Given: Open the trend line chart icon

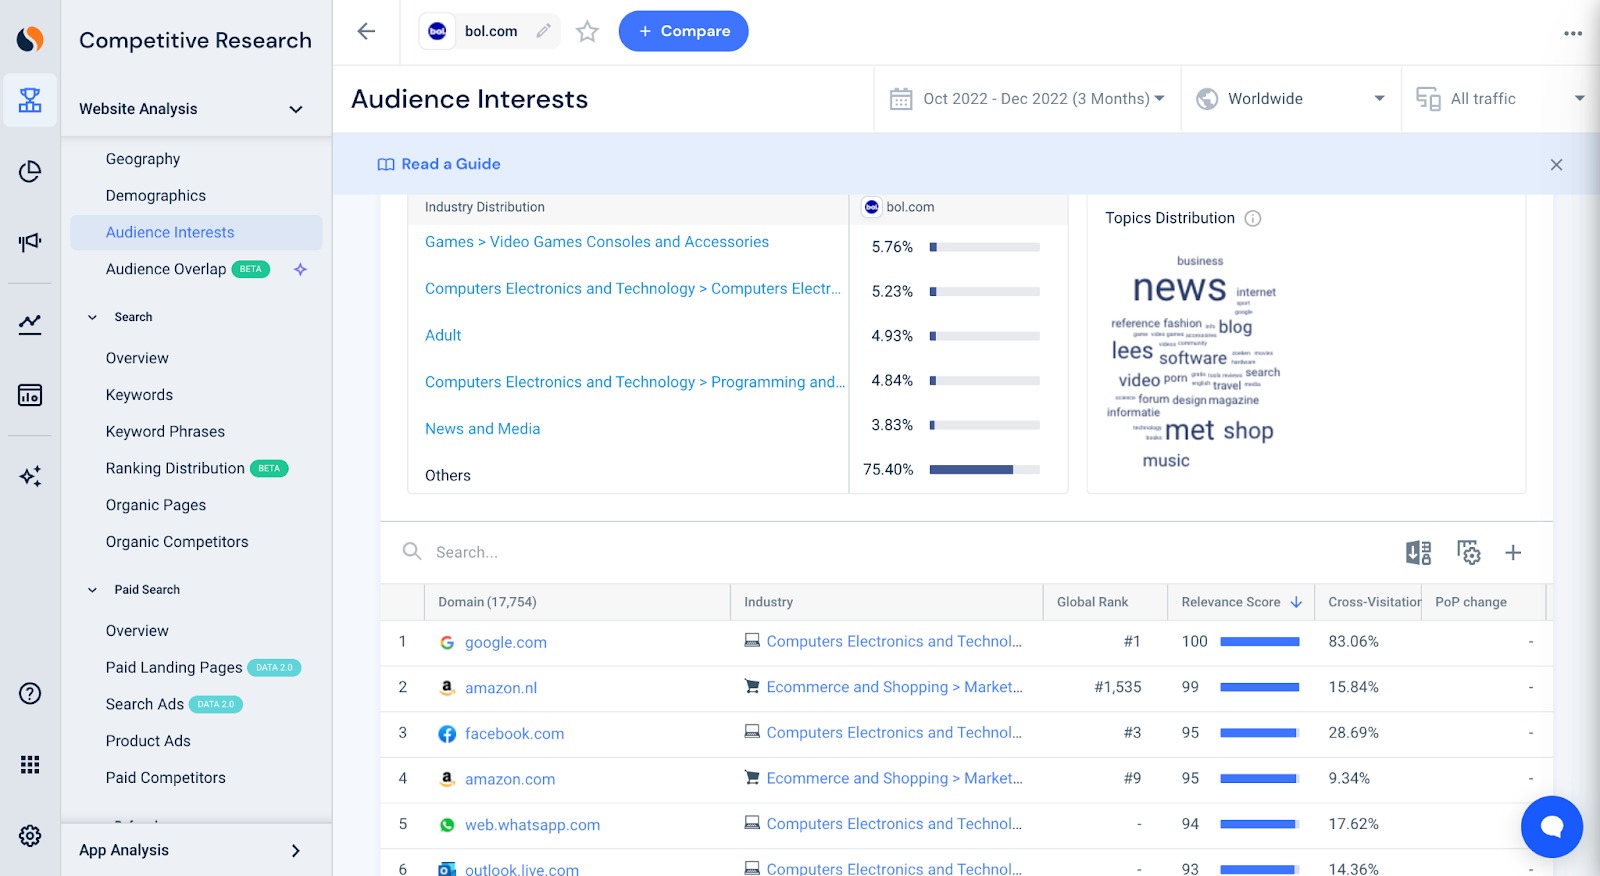Looking at the screenshot, I should tap(30, 324).
